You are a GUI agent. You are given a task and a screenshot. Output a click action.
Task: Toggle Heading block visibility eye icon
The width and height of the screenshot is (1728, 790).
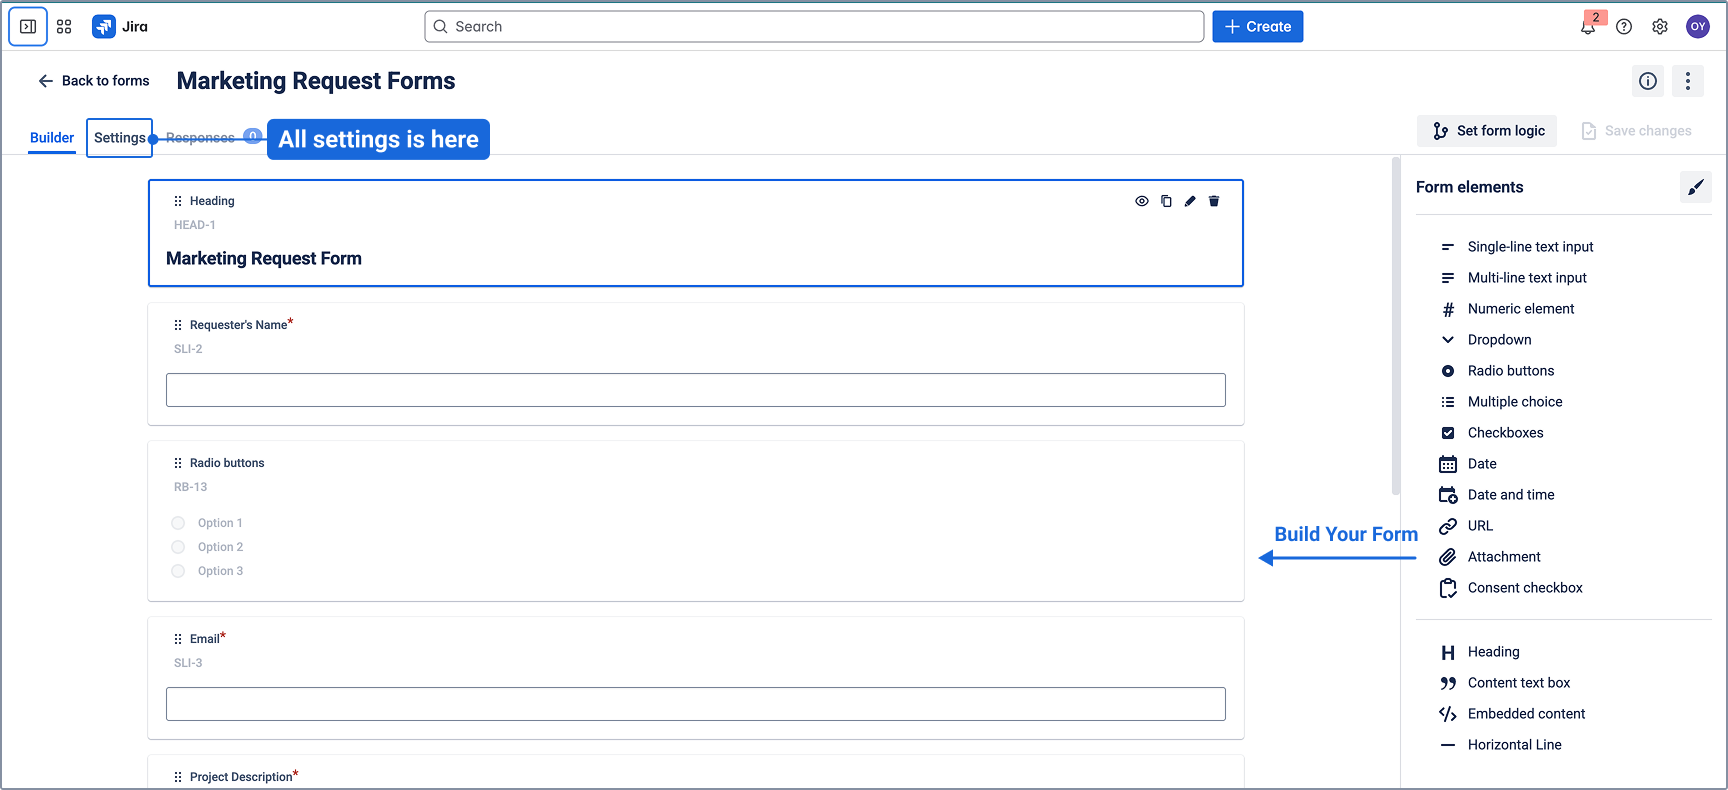(x=1141, y=201)
